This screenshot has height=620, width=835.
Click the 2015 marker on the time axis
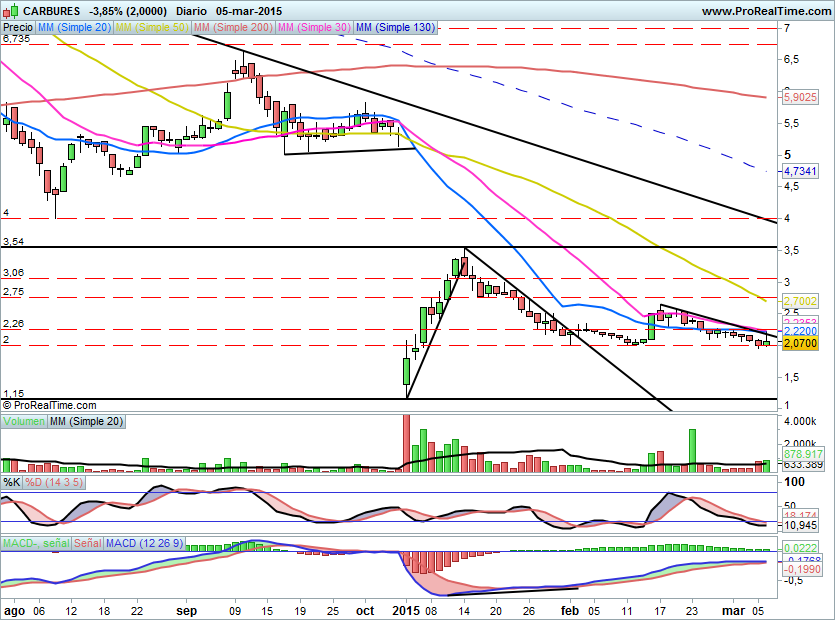point(406,609)
